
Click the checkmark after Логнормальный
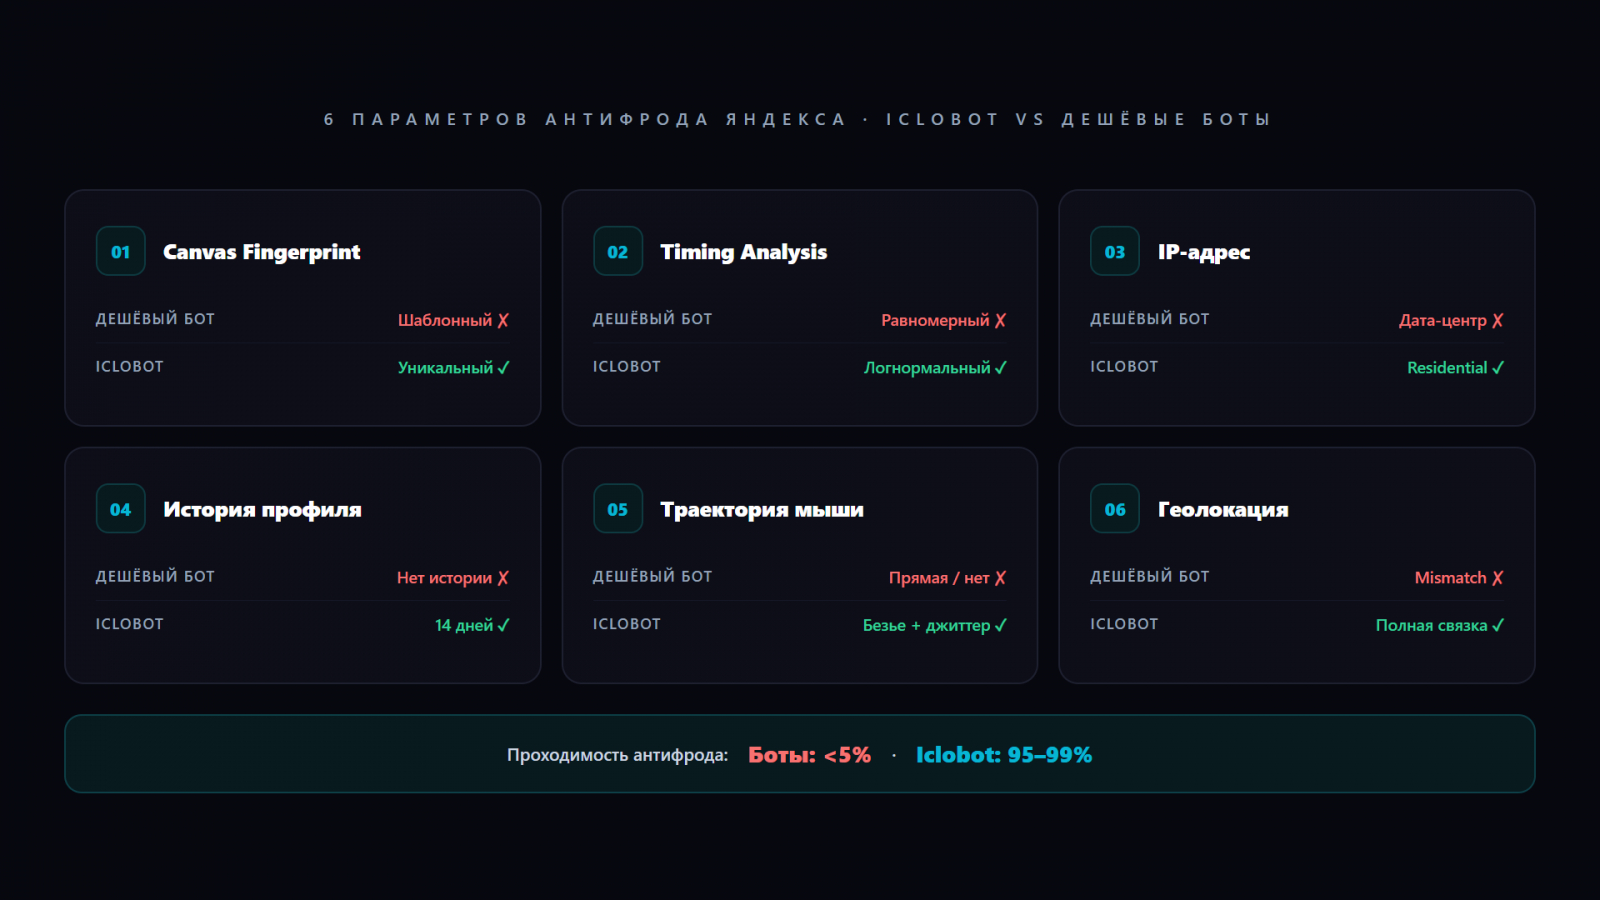(x=1001, y=368)
